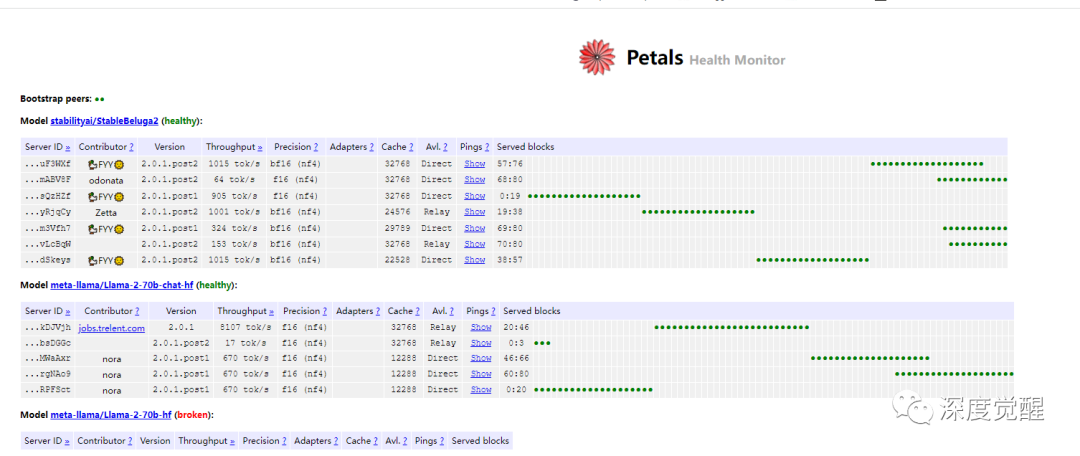Click the Petals flower logo
This screenshot has height=456, width=1080.
coord(596,57)
